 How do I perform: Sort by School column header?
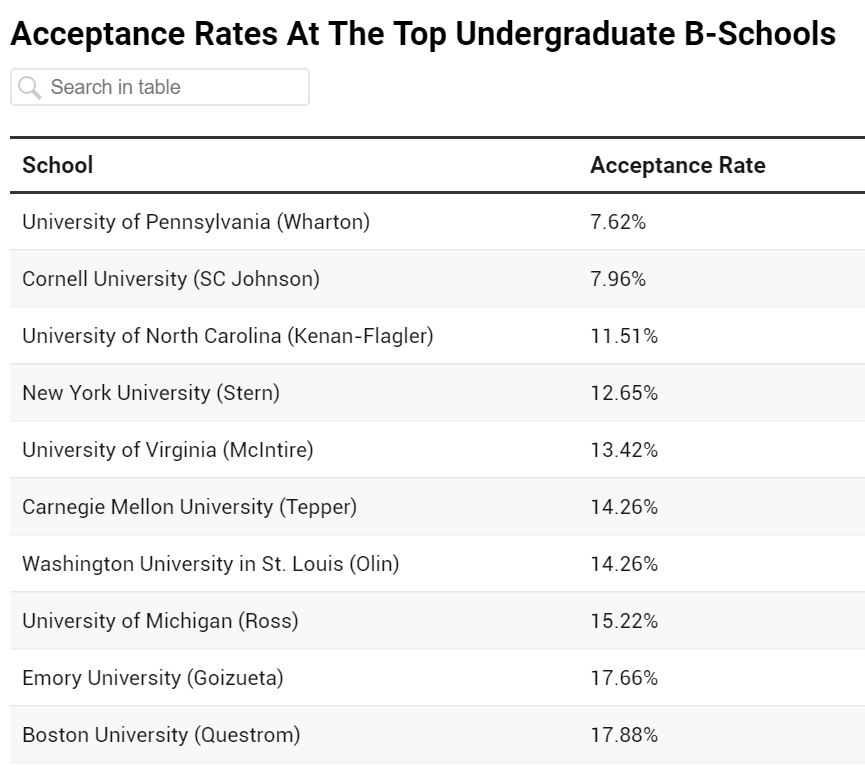point(58,165)
